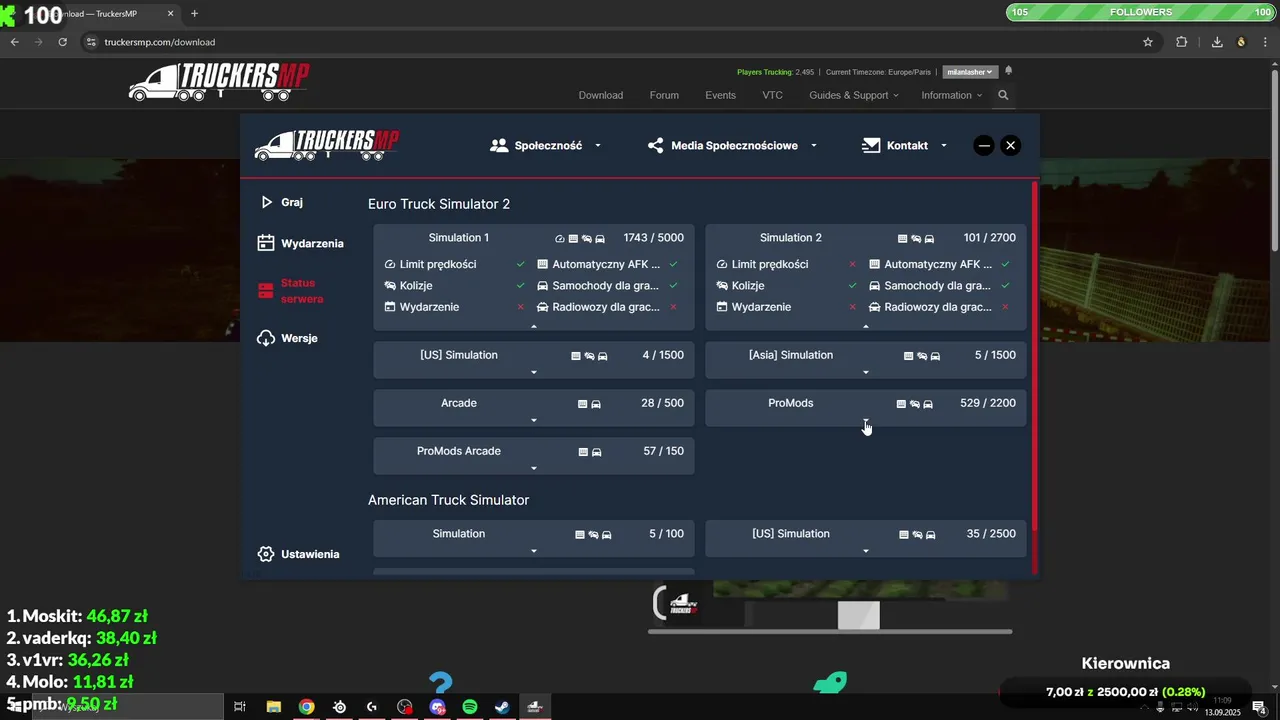Open Steam from the taskbar
This screenshot has width=1280, height=720.
502,707
